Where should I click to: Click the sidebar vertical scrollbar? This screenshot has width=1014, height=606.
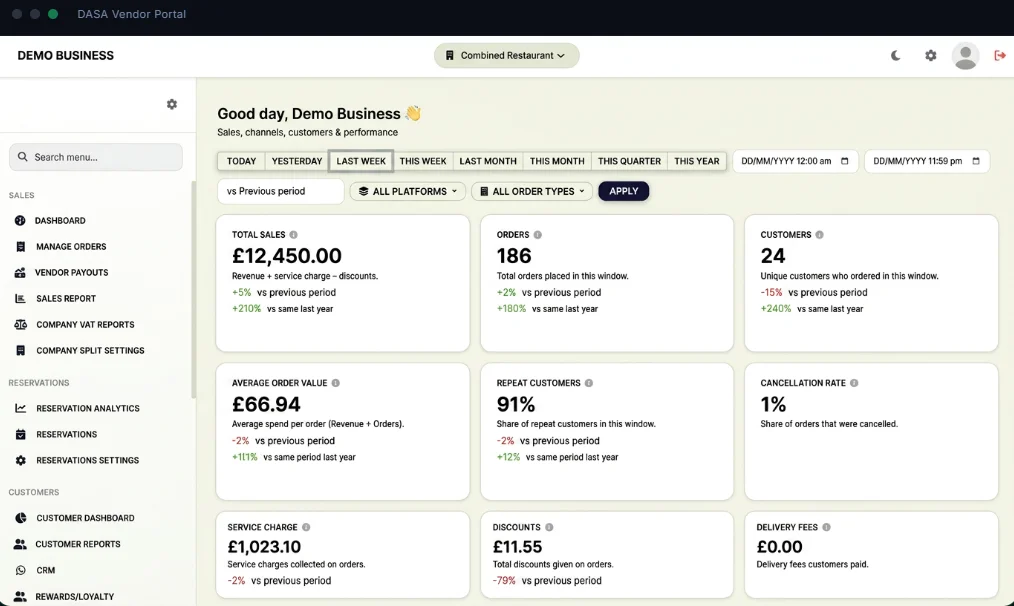pos(193,290)
